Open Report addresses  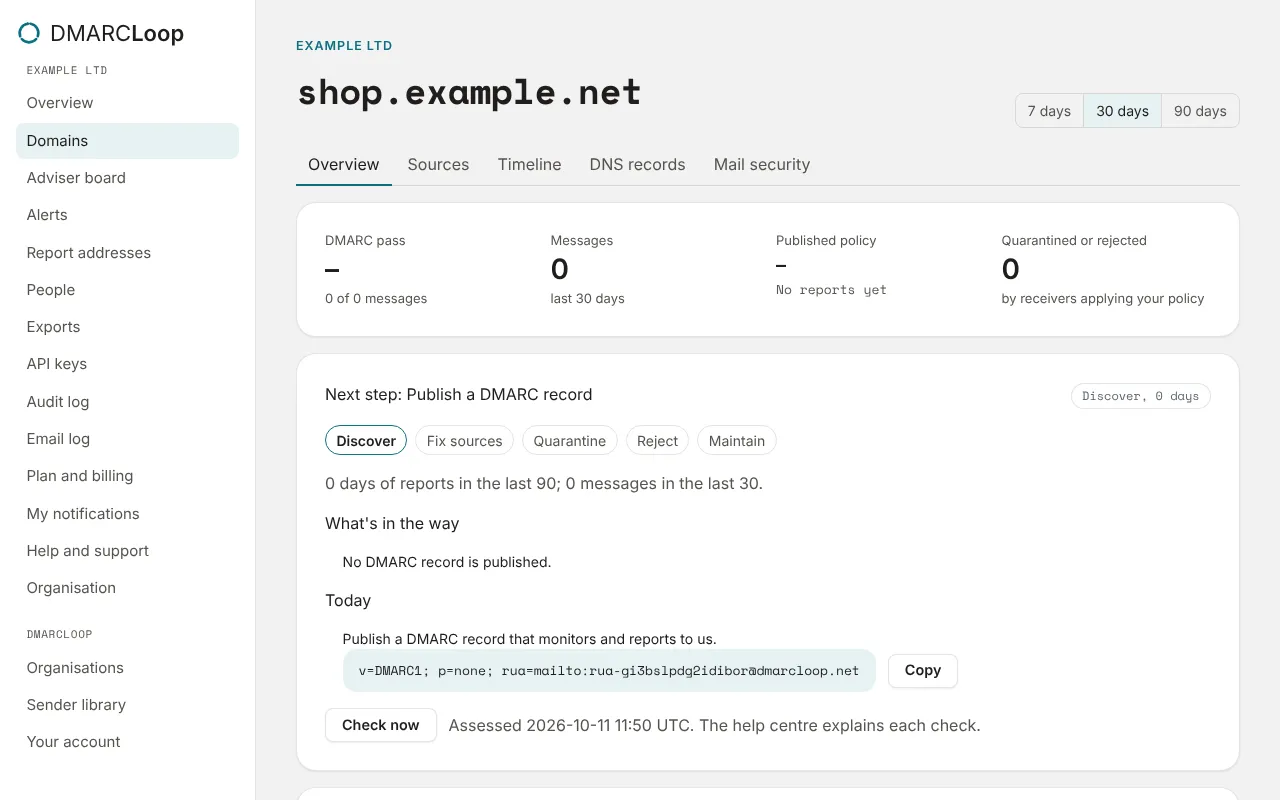click(x=127, y=253)
